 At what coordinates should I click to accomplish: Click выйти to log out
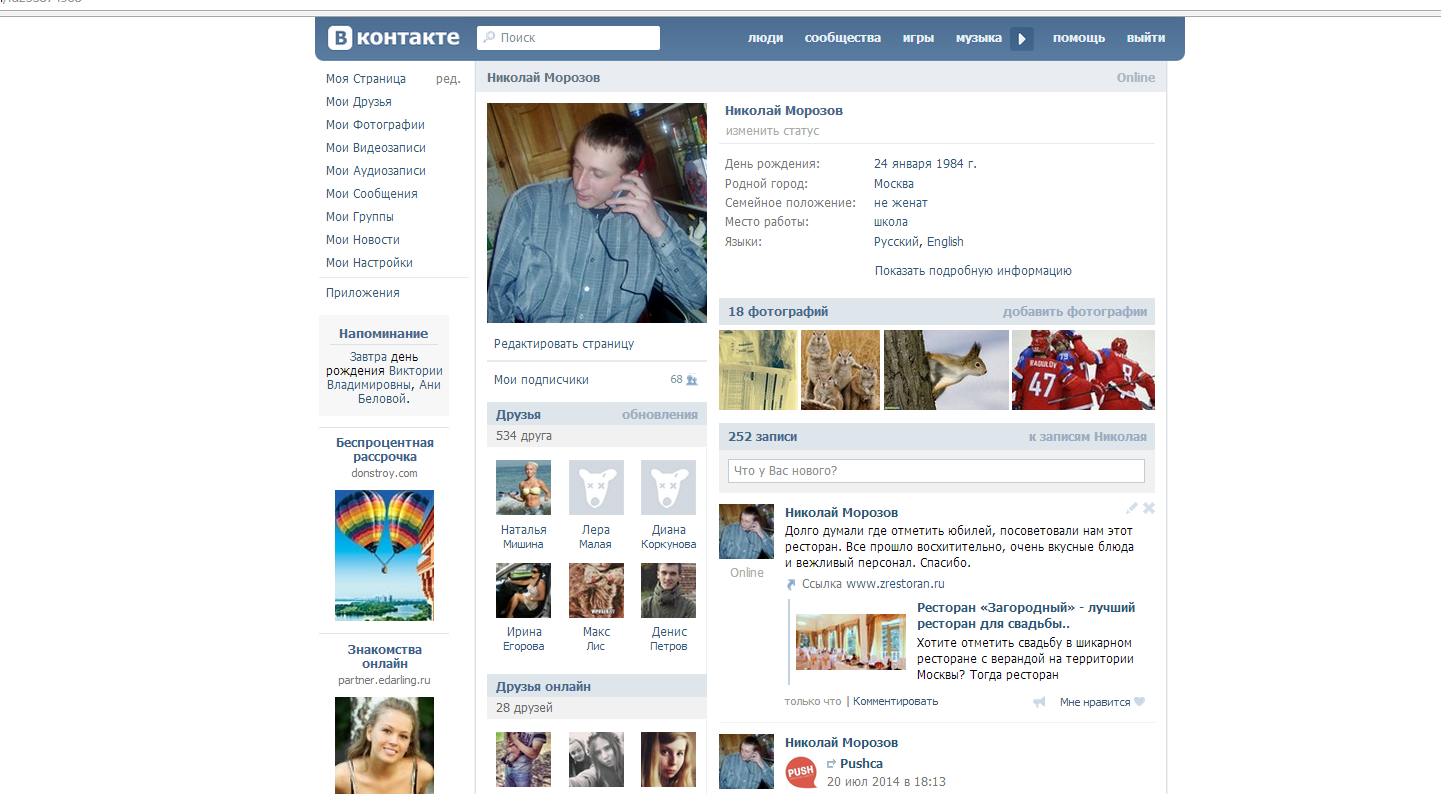[x=1146, y=38]
